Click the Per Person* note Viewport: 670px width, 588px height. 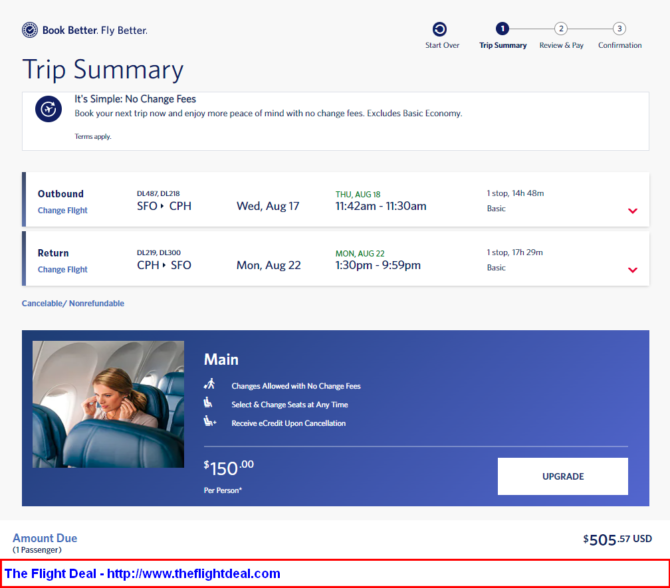223,490
